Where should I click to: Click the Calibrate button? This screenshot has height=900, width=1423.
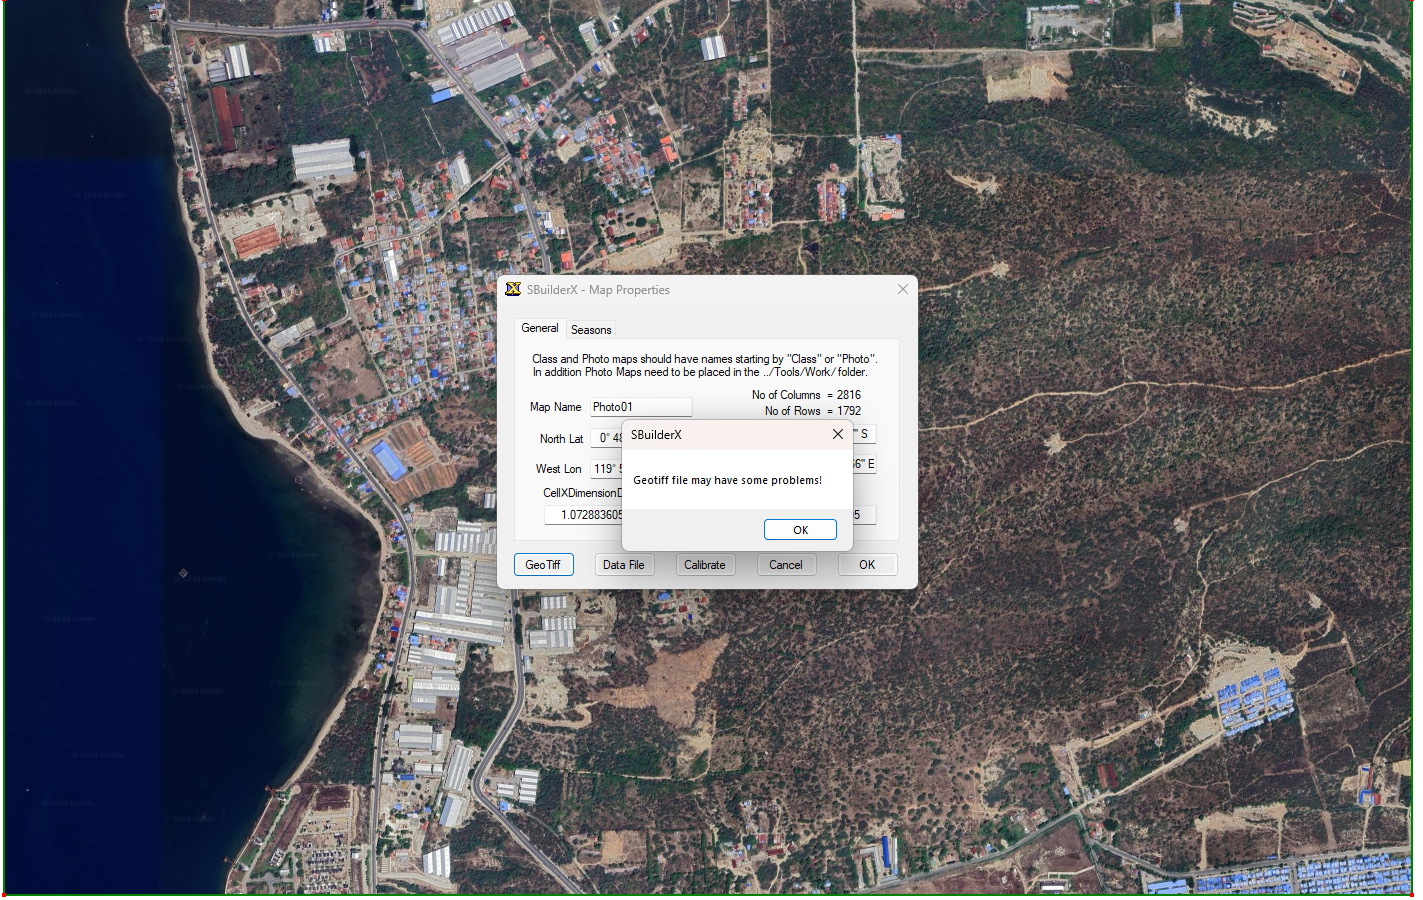point(704,565)
